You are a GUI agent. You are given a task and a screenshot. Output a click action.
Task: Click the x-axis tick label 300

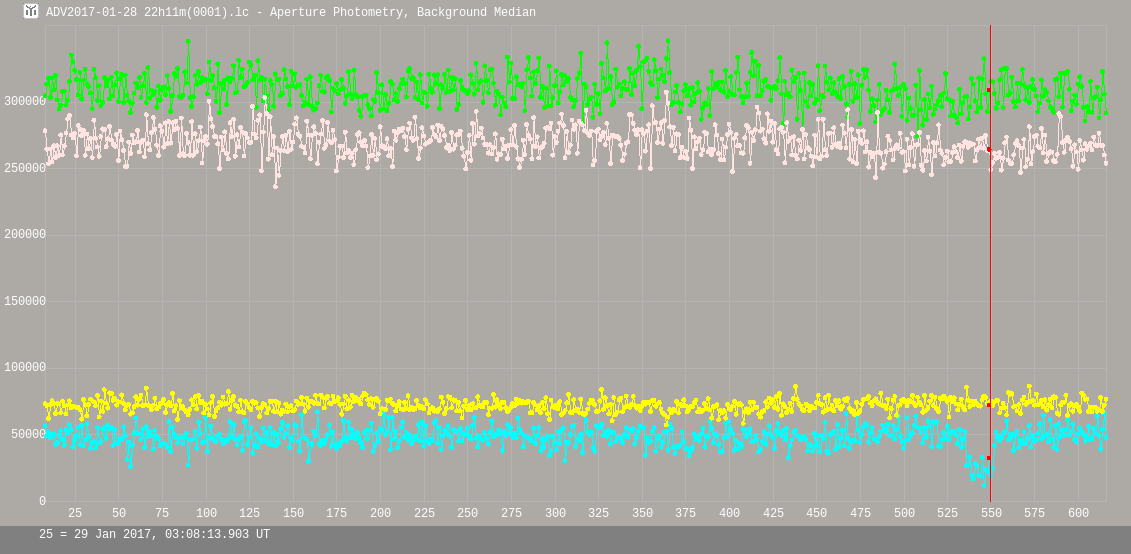(555, 514)
